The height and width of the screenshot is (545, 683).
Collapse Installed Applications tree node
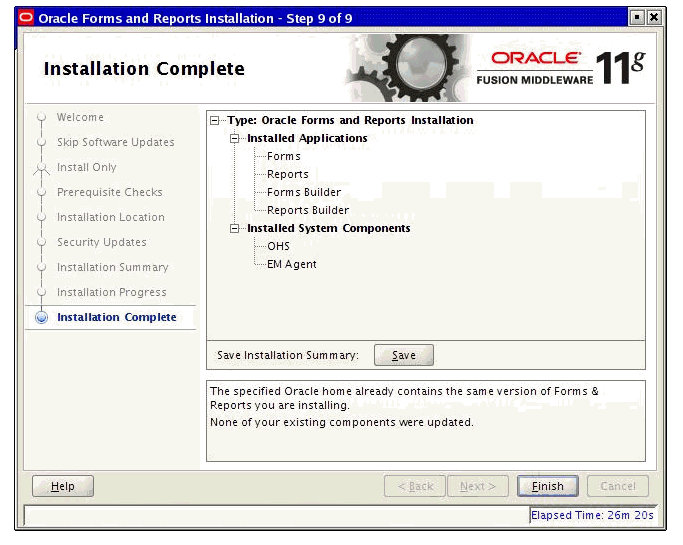coord(234,139)
